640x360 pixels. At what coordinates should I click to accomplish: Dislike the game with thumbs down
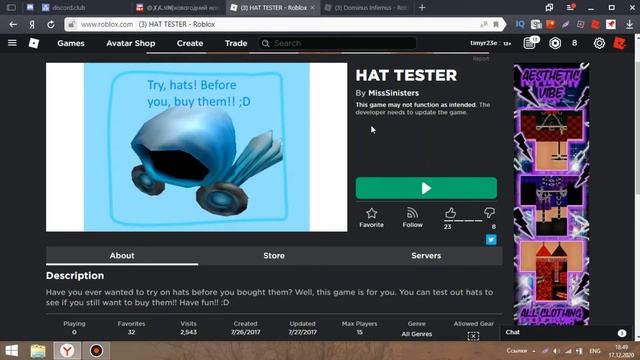tap(489, 212)
